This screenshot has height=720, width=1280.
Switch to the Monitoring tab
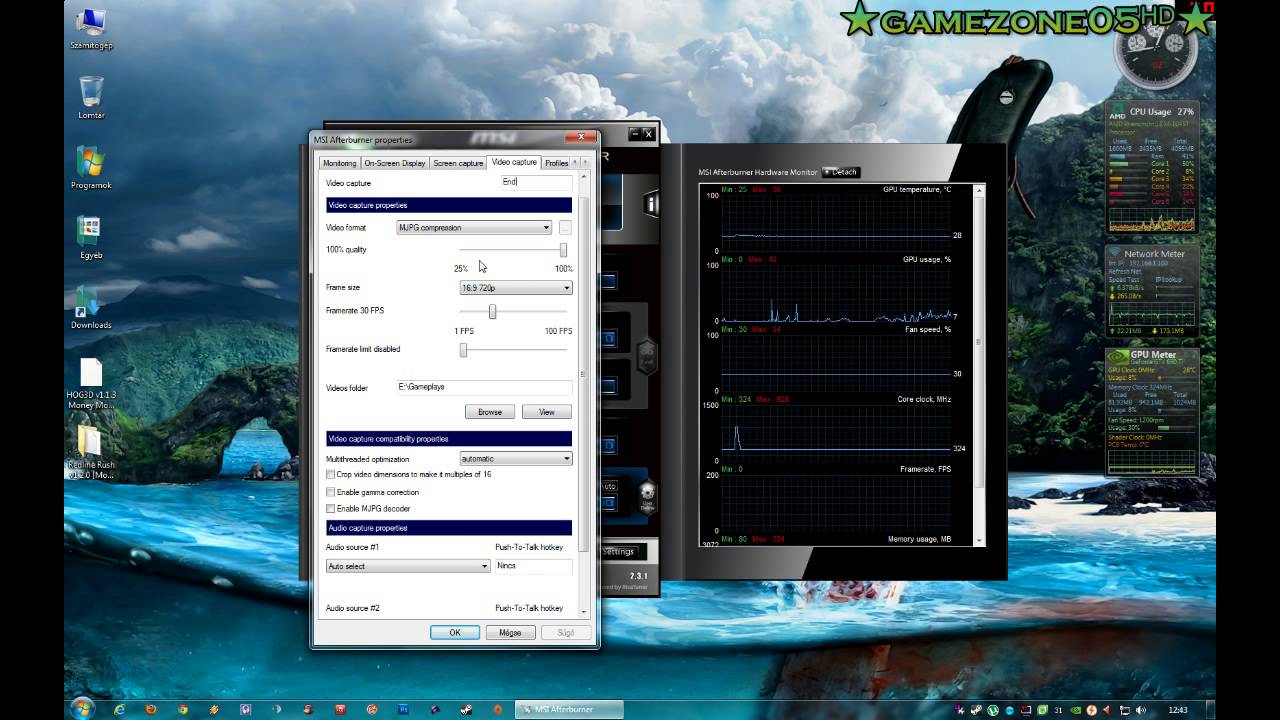(x=339, y=163)
